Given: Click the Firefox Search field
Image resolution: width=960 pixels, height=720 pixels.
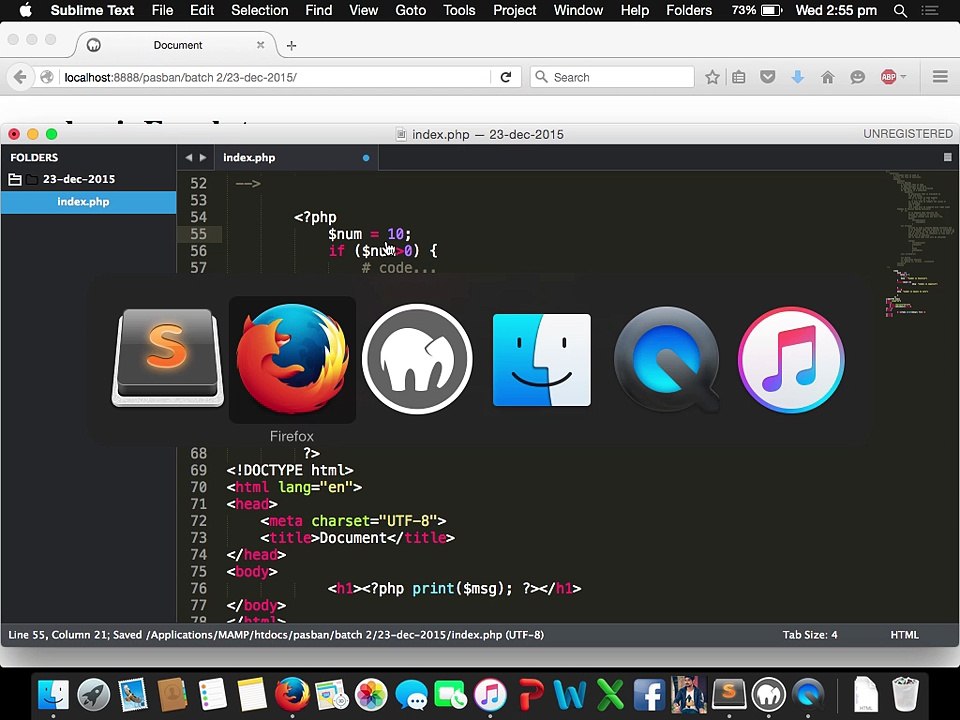Looking at the screenshot, I should click(612, 77).
